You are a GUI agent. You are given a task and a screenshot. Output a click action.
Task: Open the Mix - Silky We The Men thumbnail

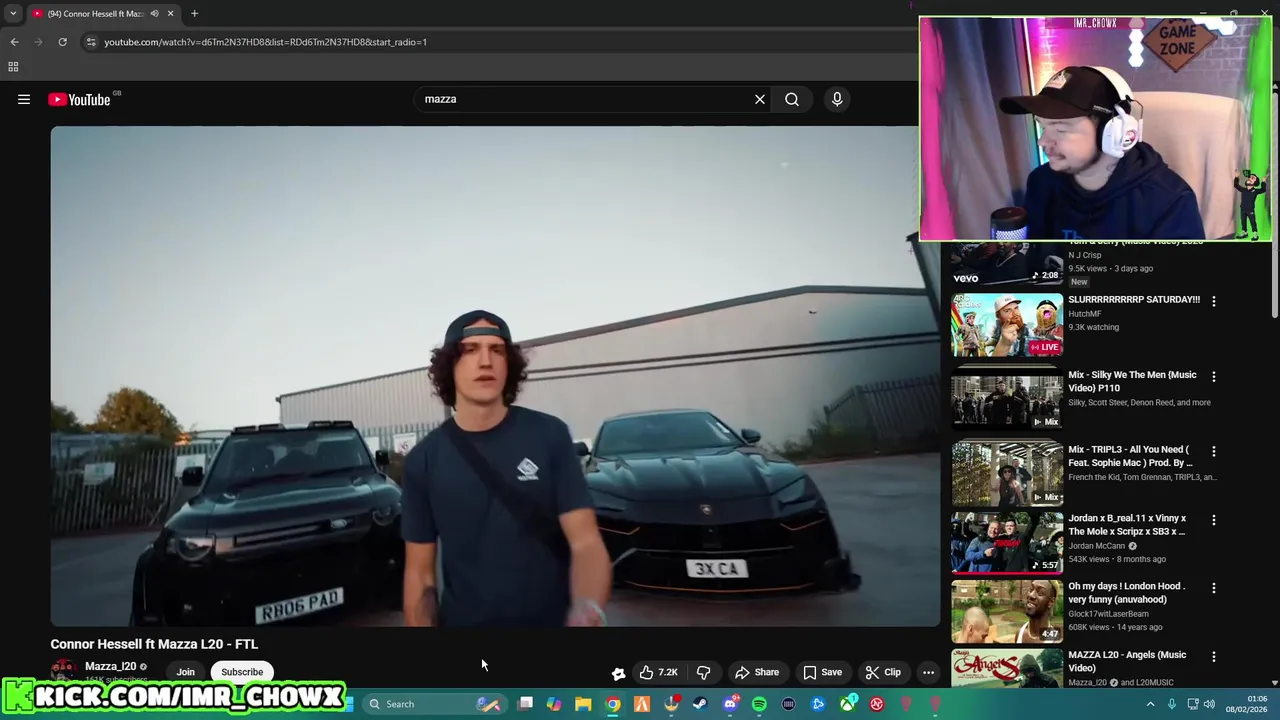pyautogui.click(x=1007, y=399)
